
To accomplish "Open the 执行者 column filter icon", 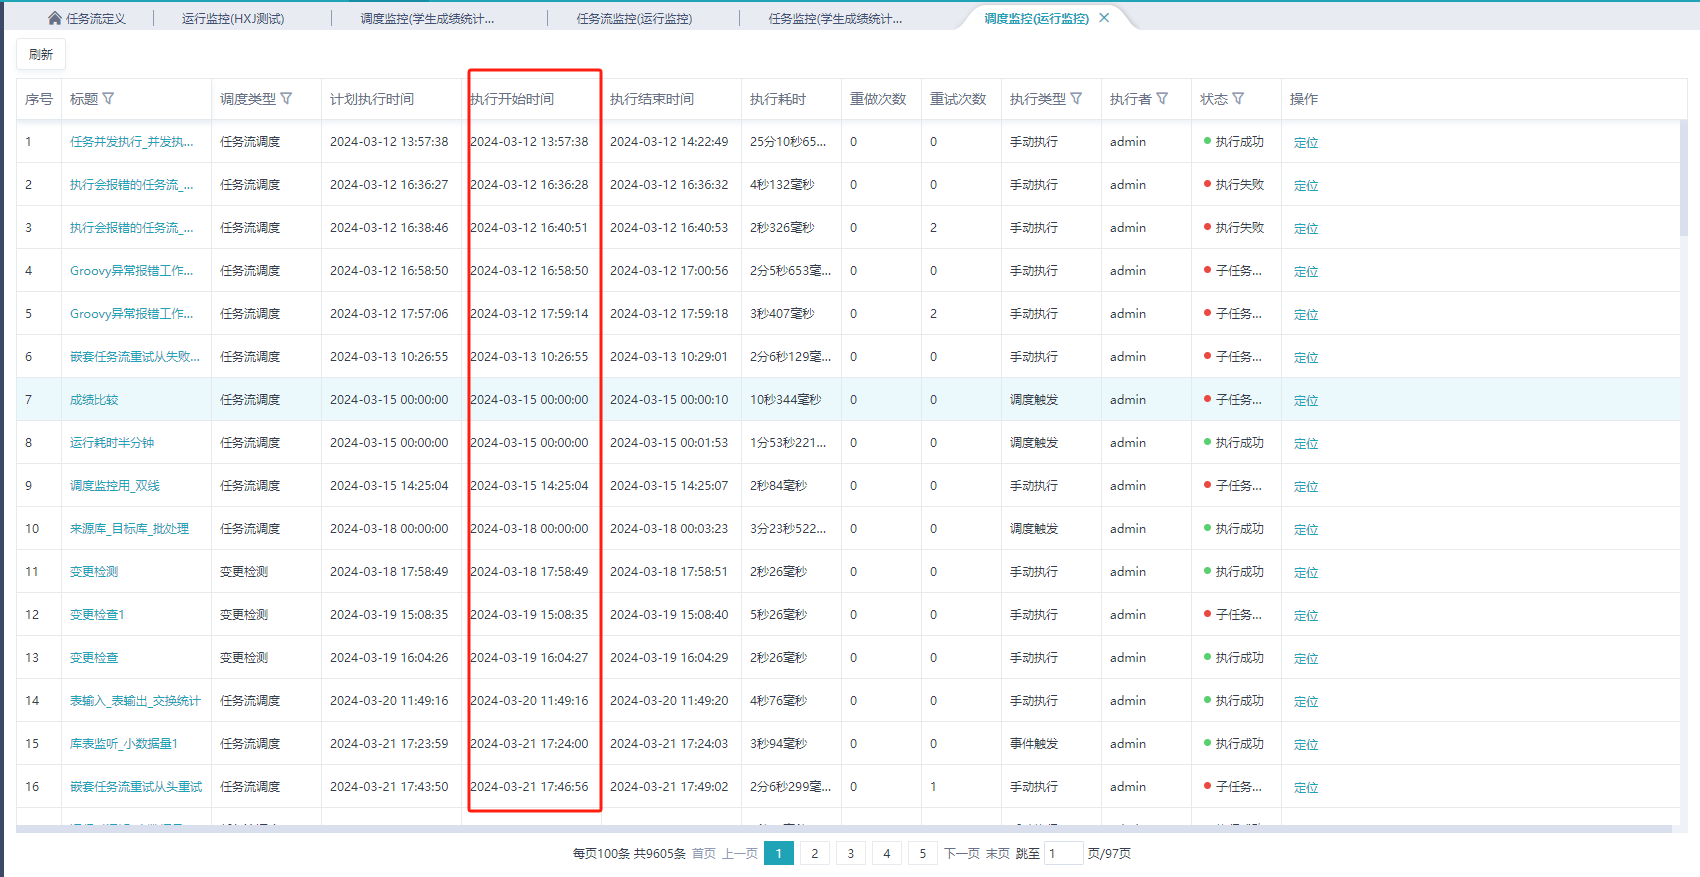I will (1162, 99).
